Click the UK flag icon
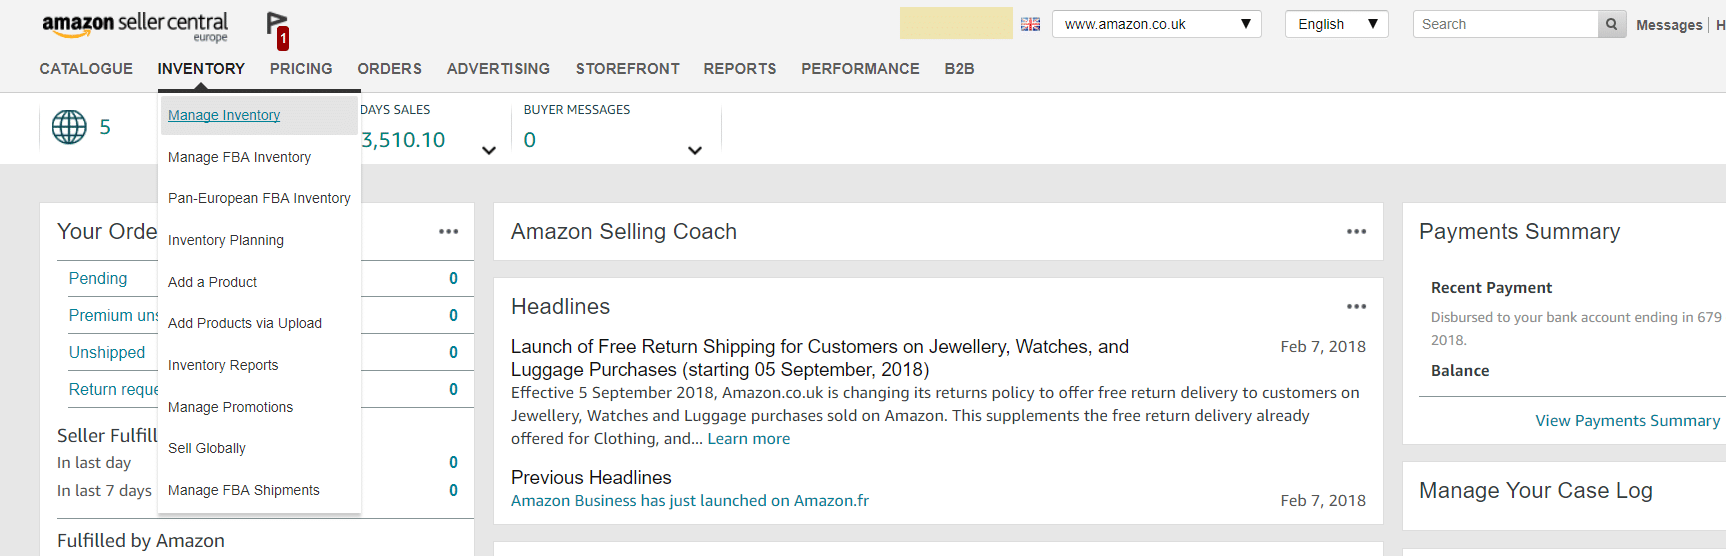1726x558 pixels. (1030, 24)
